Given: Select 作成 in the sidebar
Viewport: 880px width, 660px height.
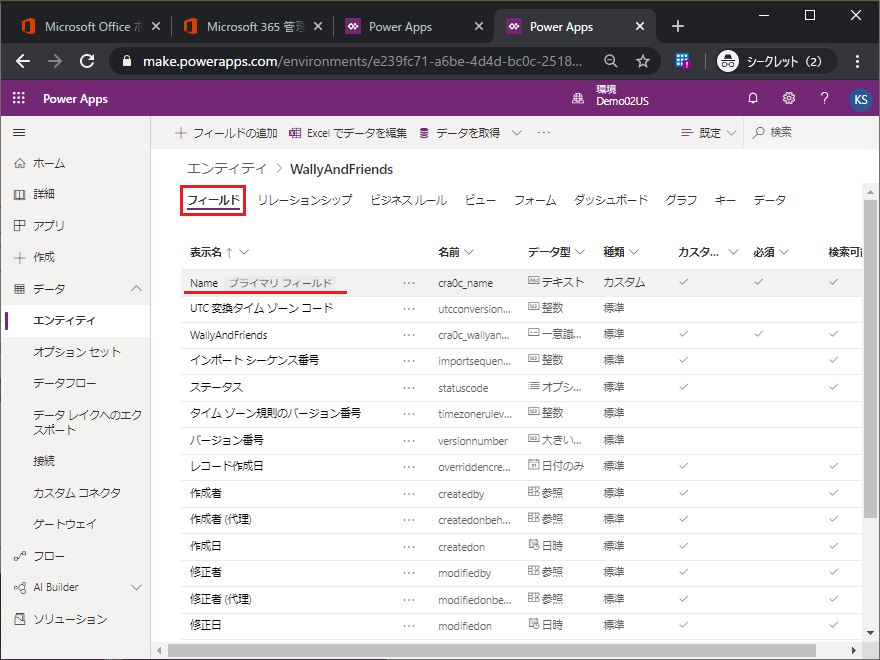Looking at the screenshot, I should point(43,257).
